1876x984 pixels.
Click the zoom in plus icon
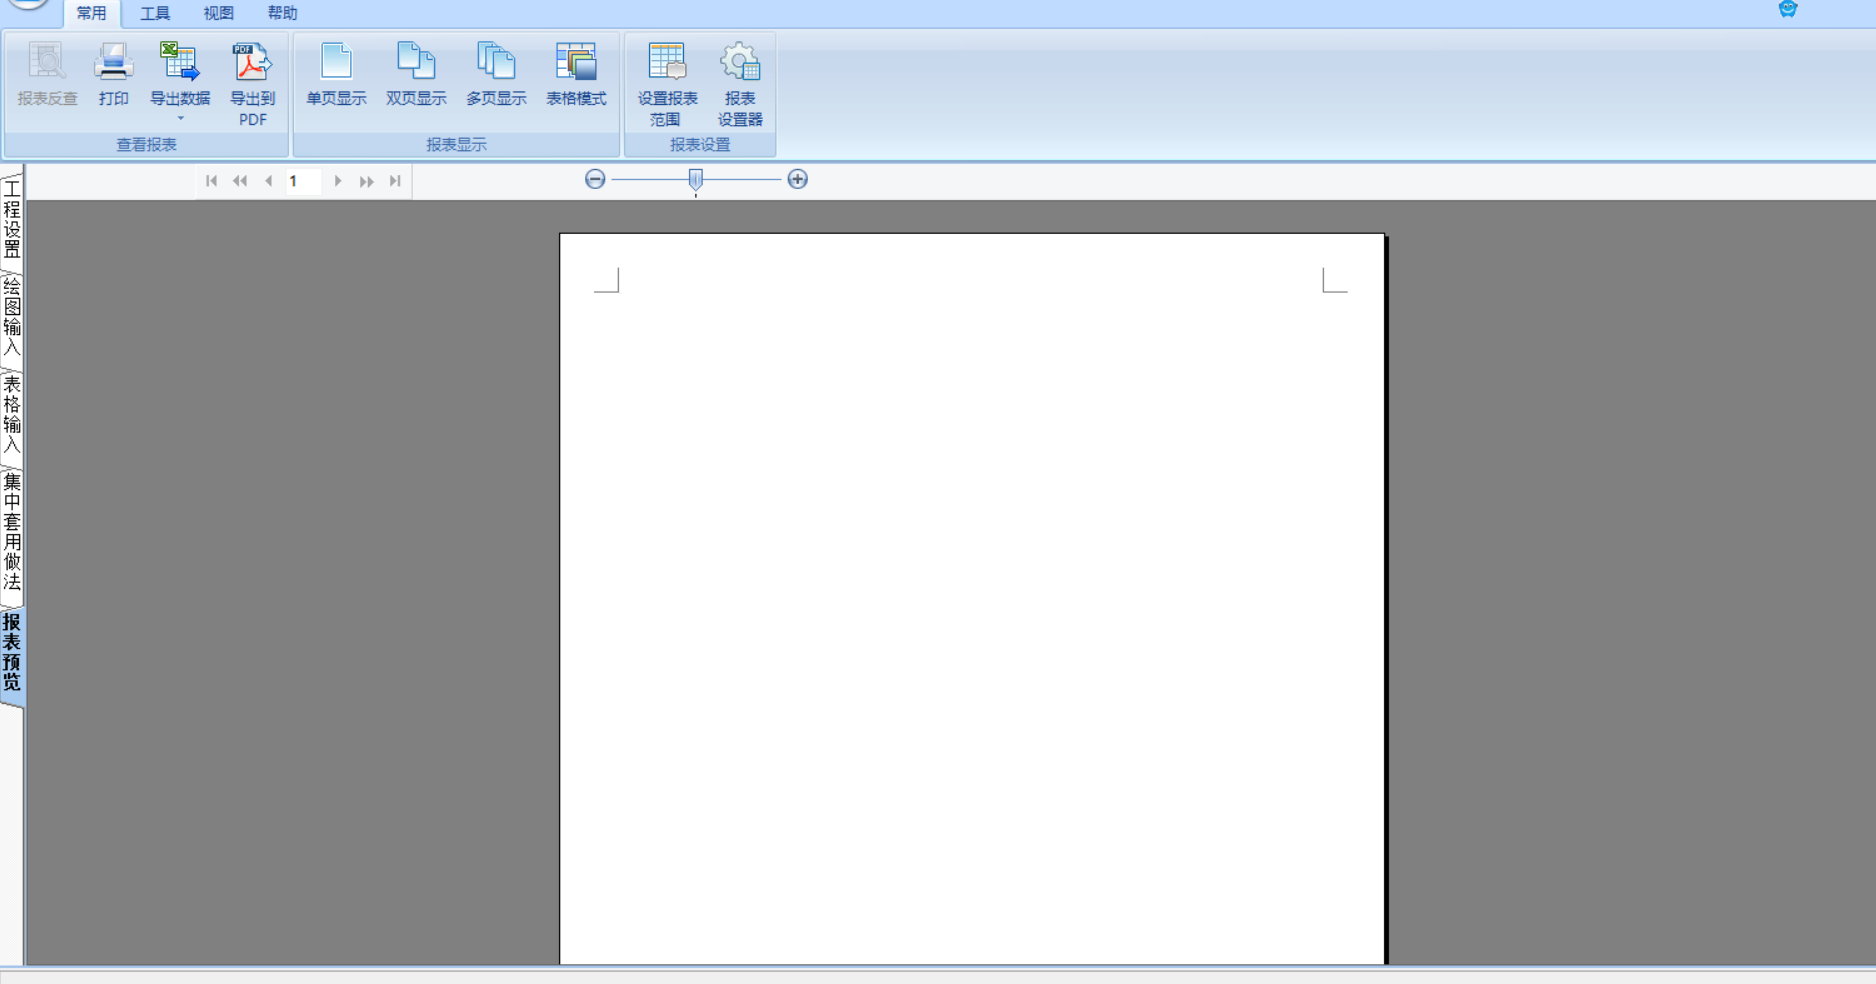pos(797,179)
